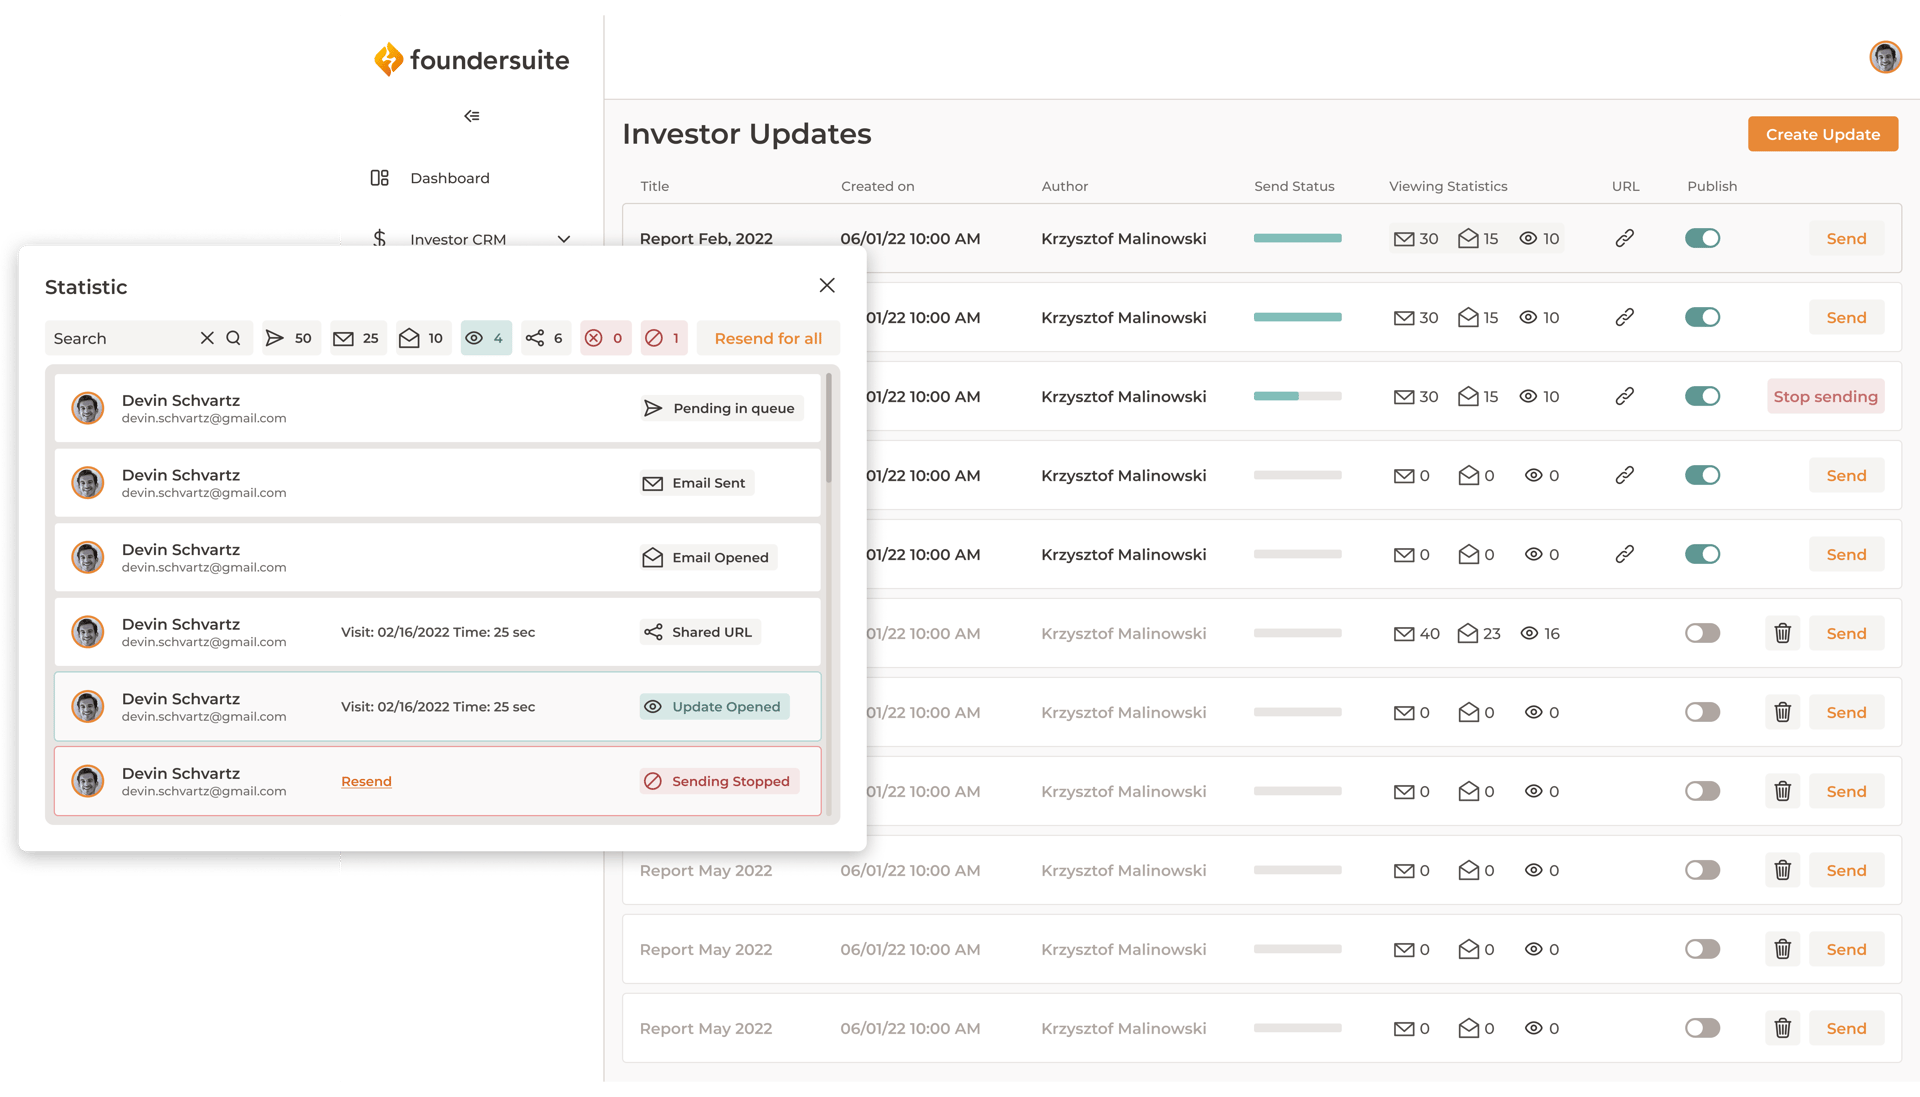
Task: Delete the last Report May 2022 row
Action: tap(1782, 1028)
